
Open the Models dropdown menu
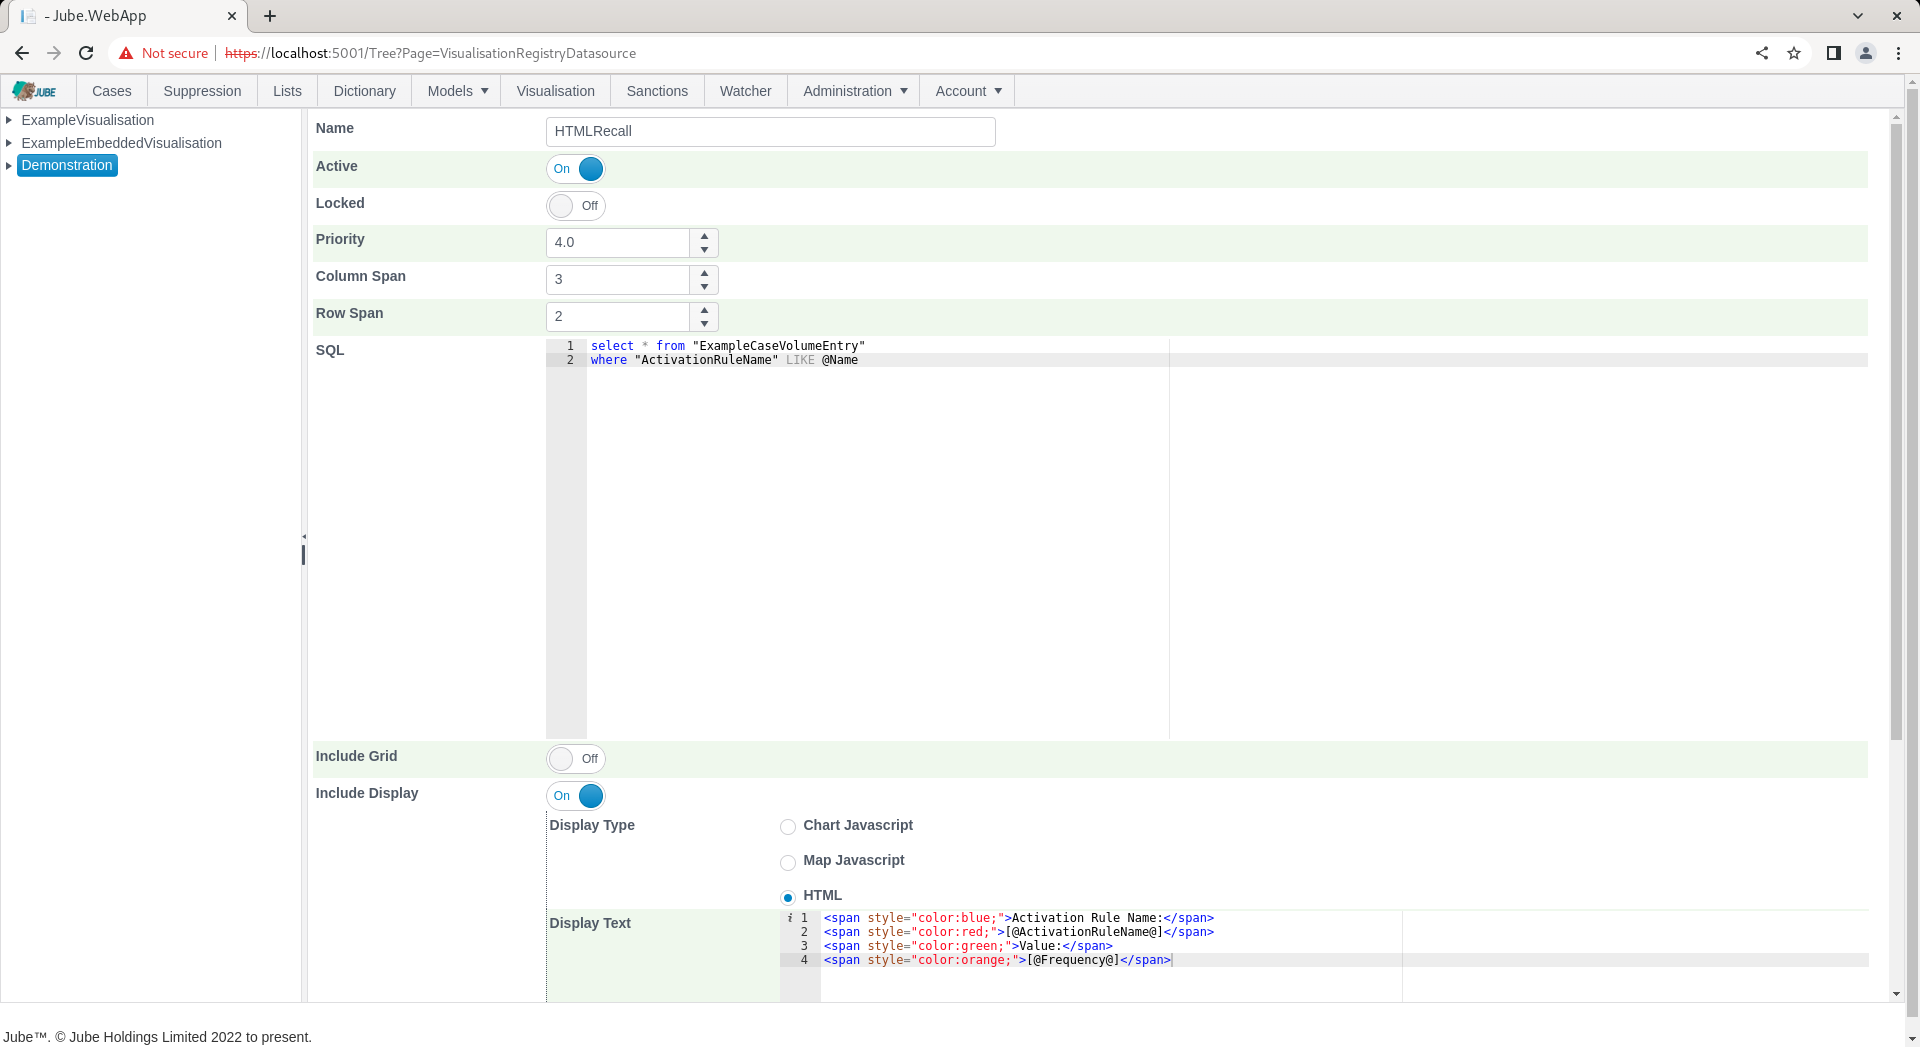458,91
